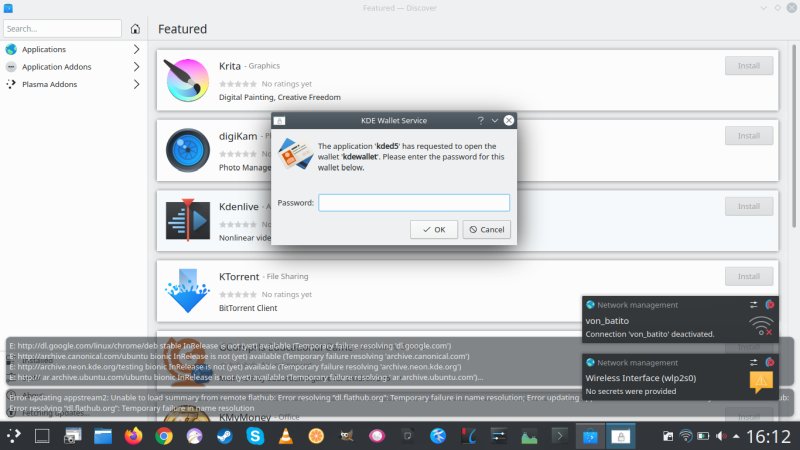Click the orange fruit icon in taskbar

(x=316, y=436)
